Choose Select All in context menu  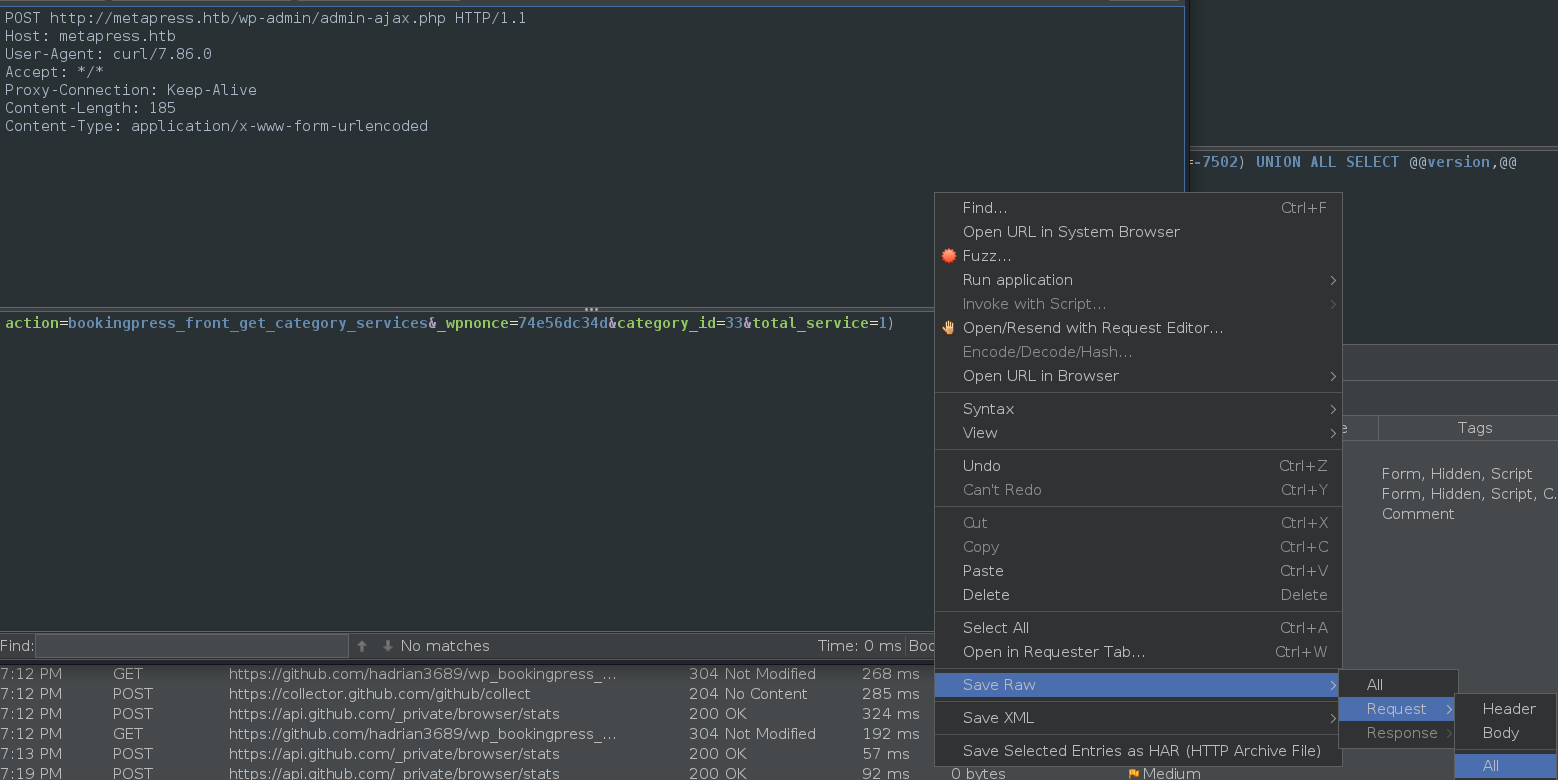tap(1138, 628)
